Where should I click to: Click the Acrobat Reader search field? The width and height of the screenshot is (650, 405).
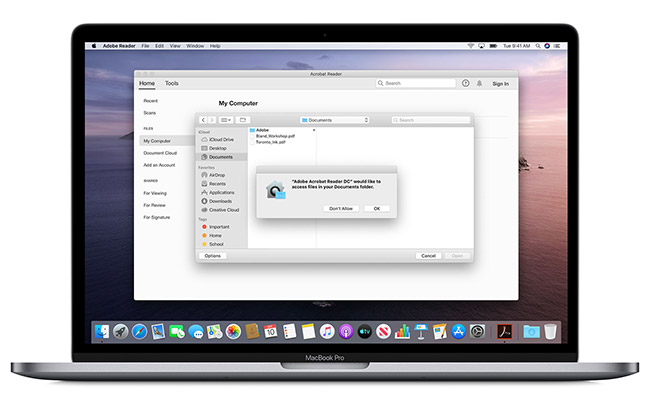pos(416,84)
